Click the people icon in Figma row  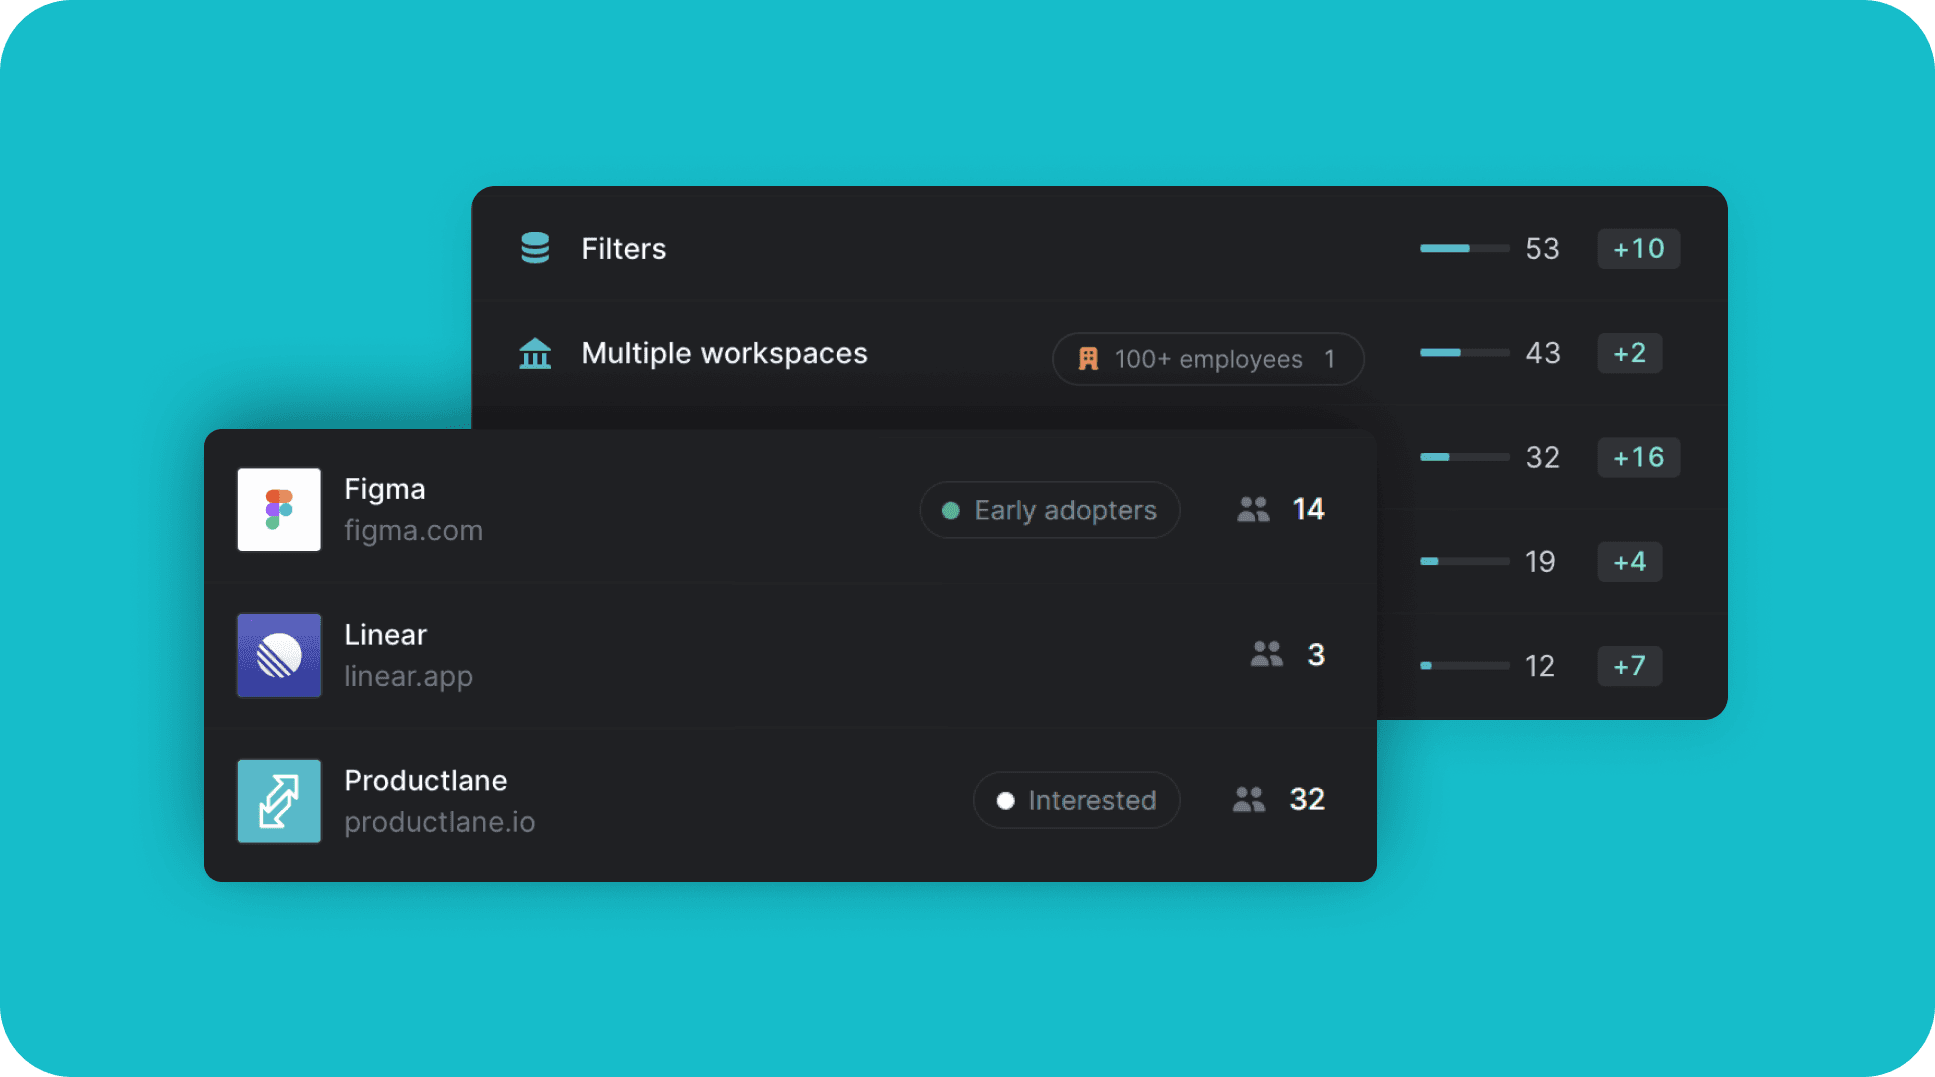(x=1253, y=510)
